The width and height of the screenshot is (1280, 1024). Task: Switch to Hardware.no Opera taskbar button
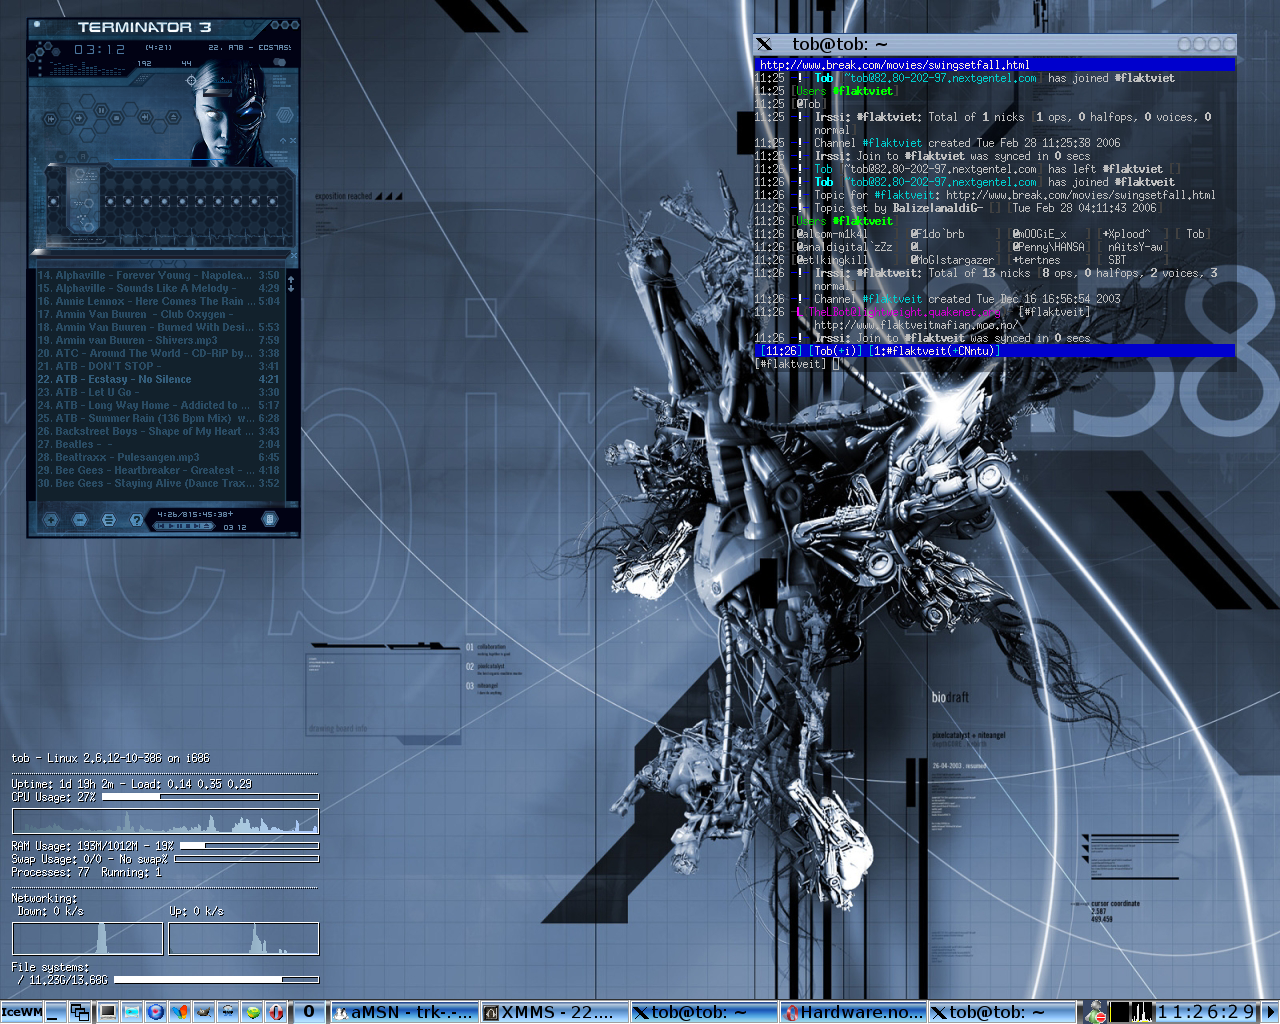click(x=854, y=1012)
